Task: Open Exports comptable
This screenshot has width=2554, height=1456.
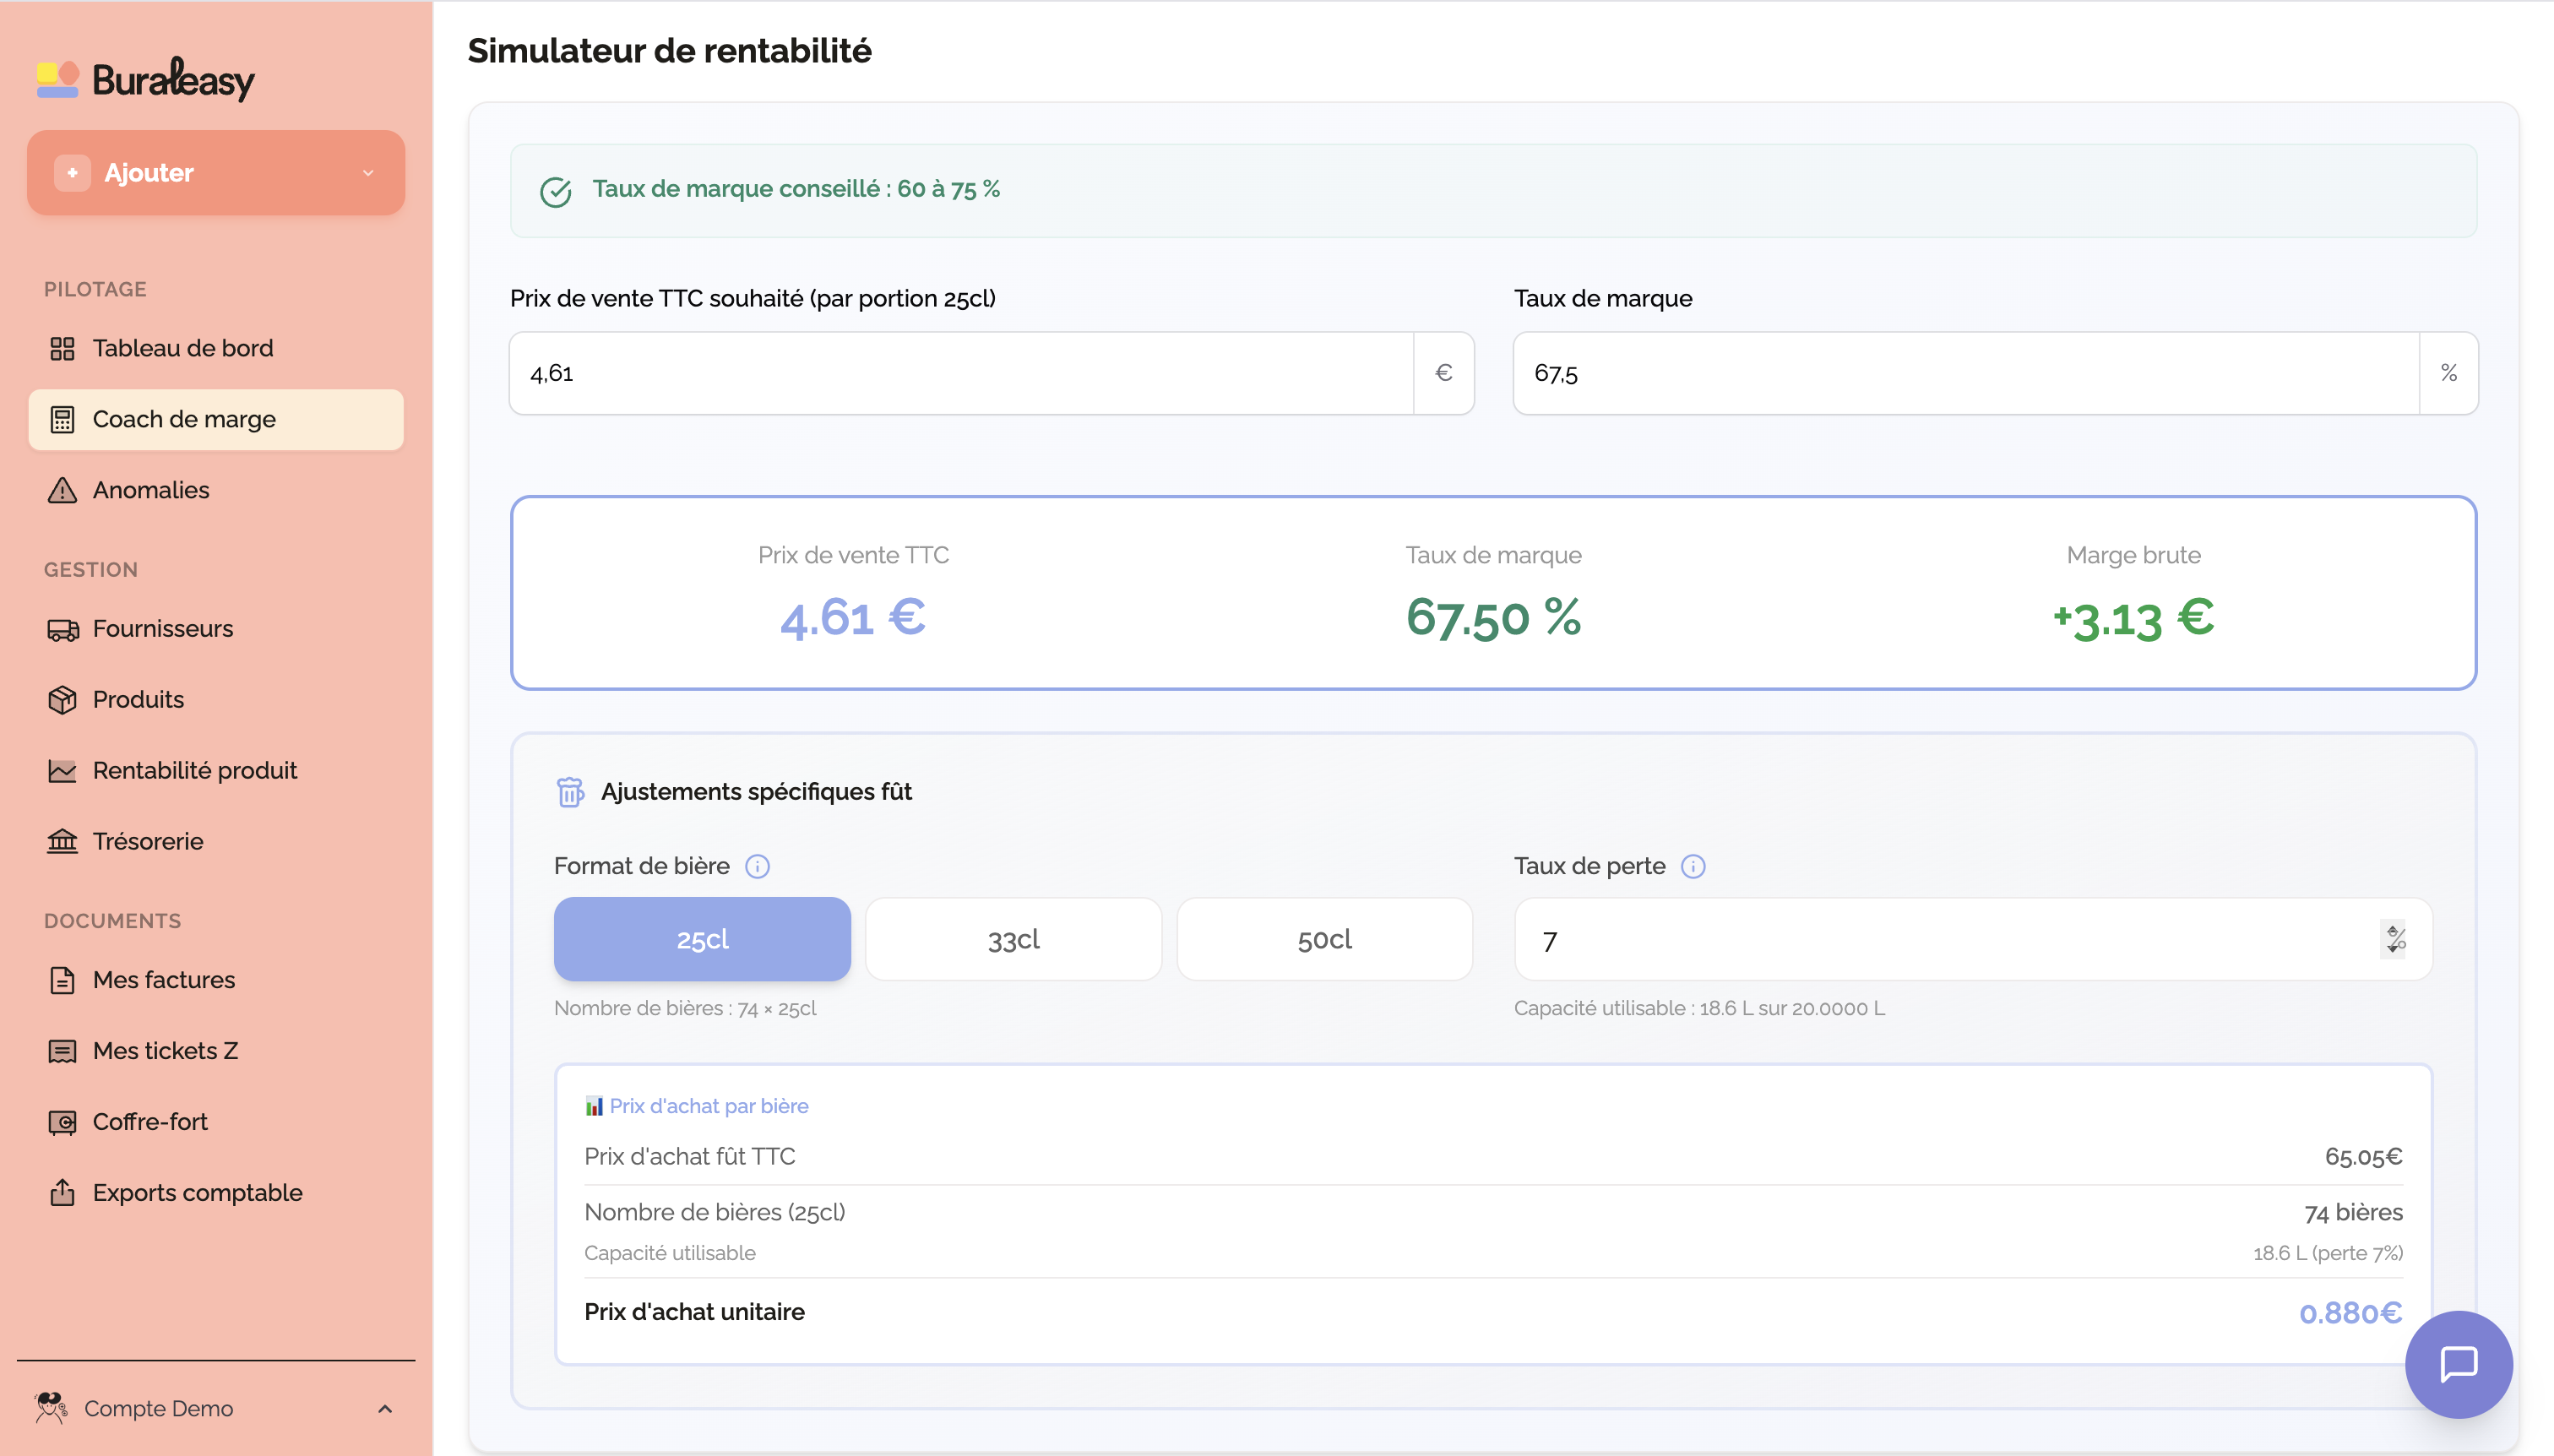Action: [x=216, y=1193]
